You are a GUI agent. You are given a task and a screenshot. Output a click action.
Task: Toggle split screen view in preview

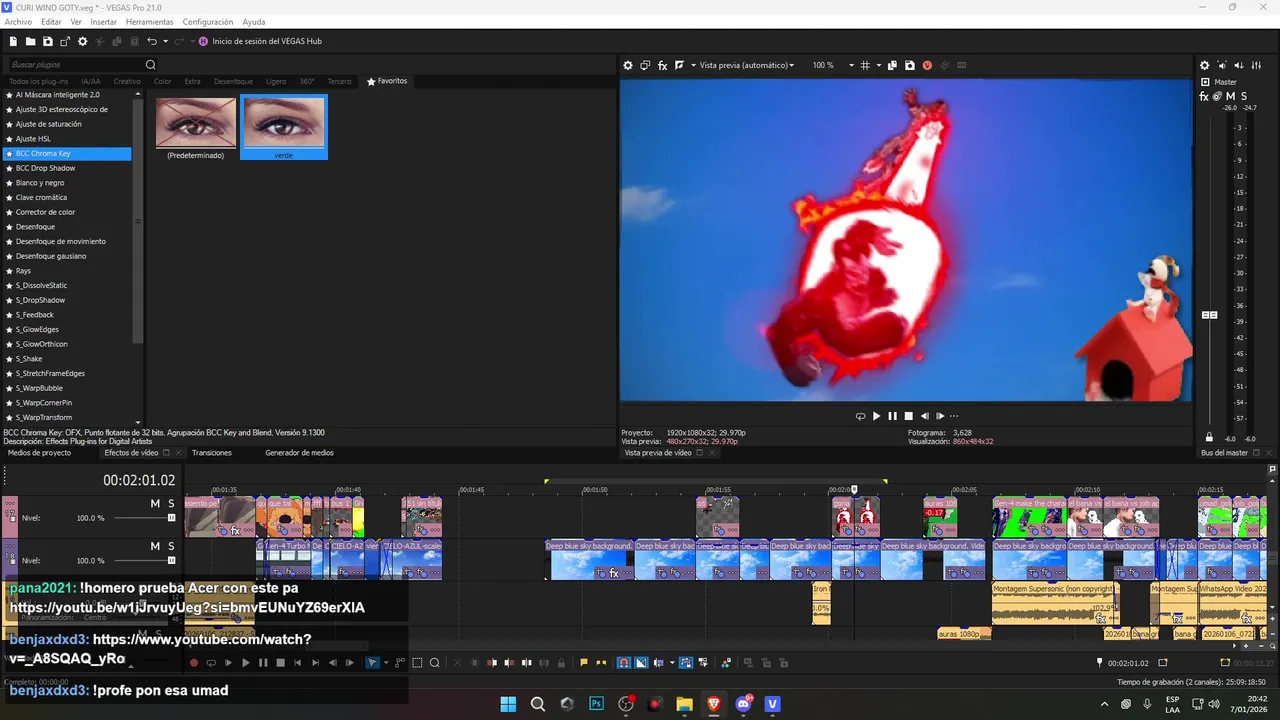point(679,65)
